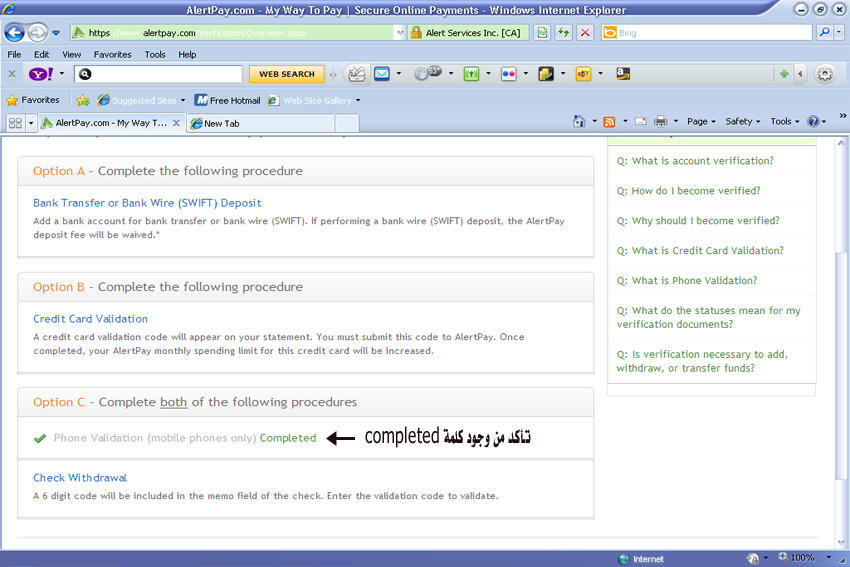Open the Help menu
This screenshot has width=850, height=567.
187,54
